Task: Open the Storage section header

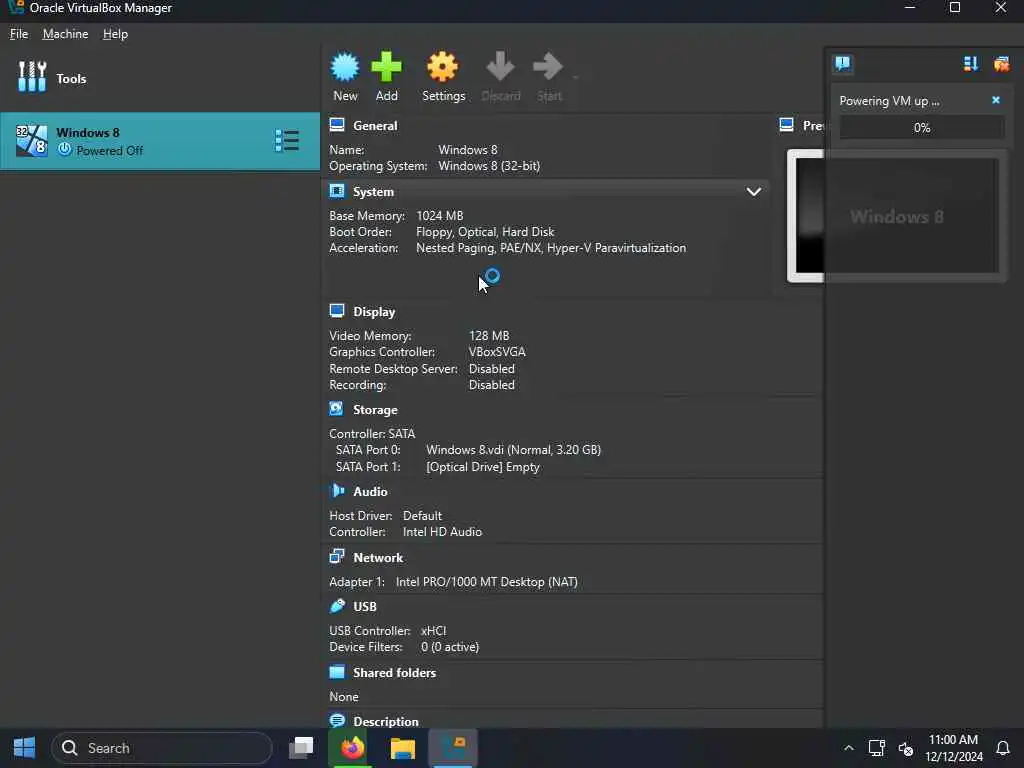Action: 375,409
